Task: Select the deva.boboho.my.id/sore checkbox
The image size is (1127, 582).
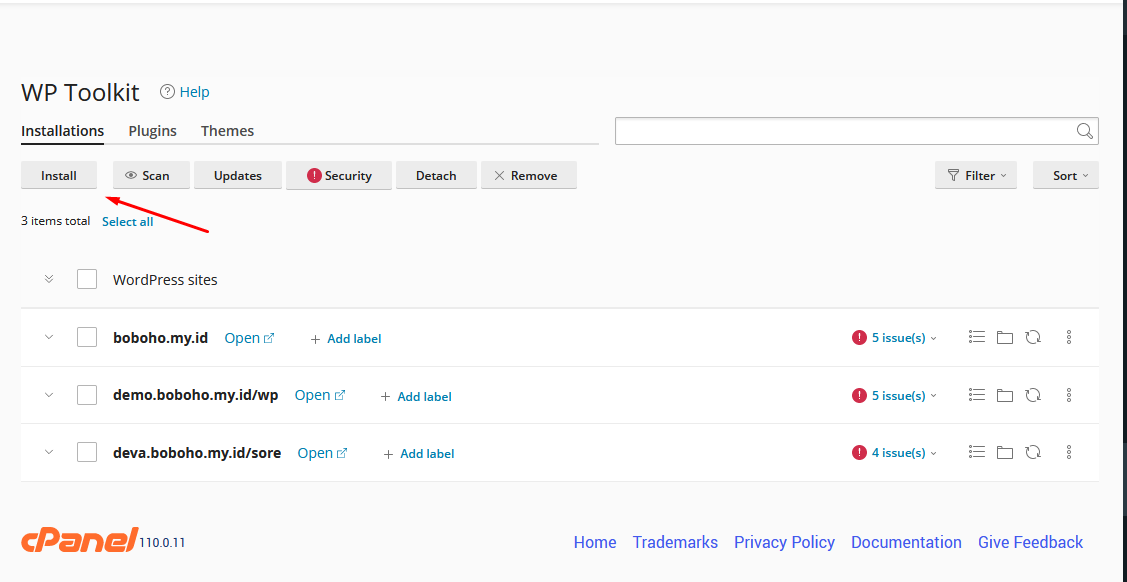Action: 87,452
